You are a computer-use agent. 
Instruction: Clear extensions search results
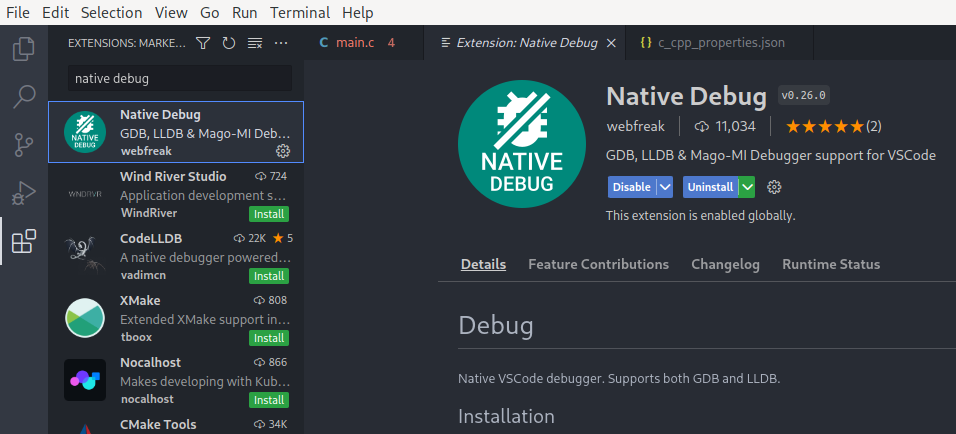pyautogui.click(x=255, y=43)
